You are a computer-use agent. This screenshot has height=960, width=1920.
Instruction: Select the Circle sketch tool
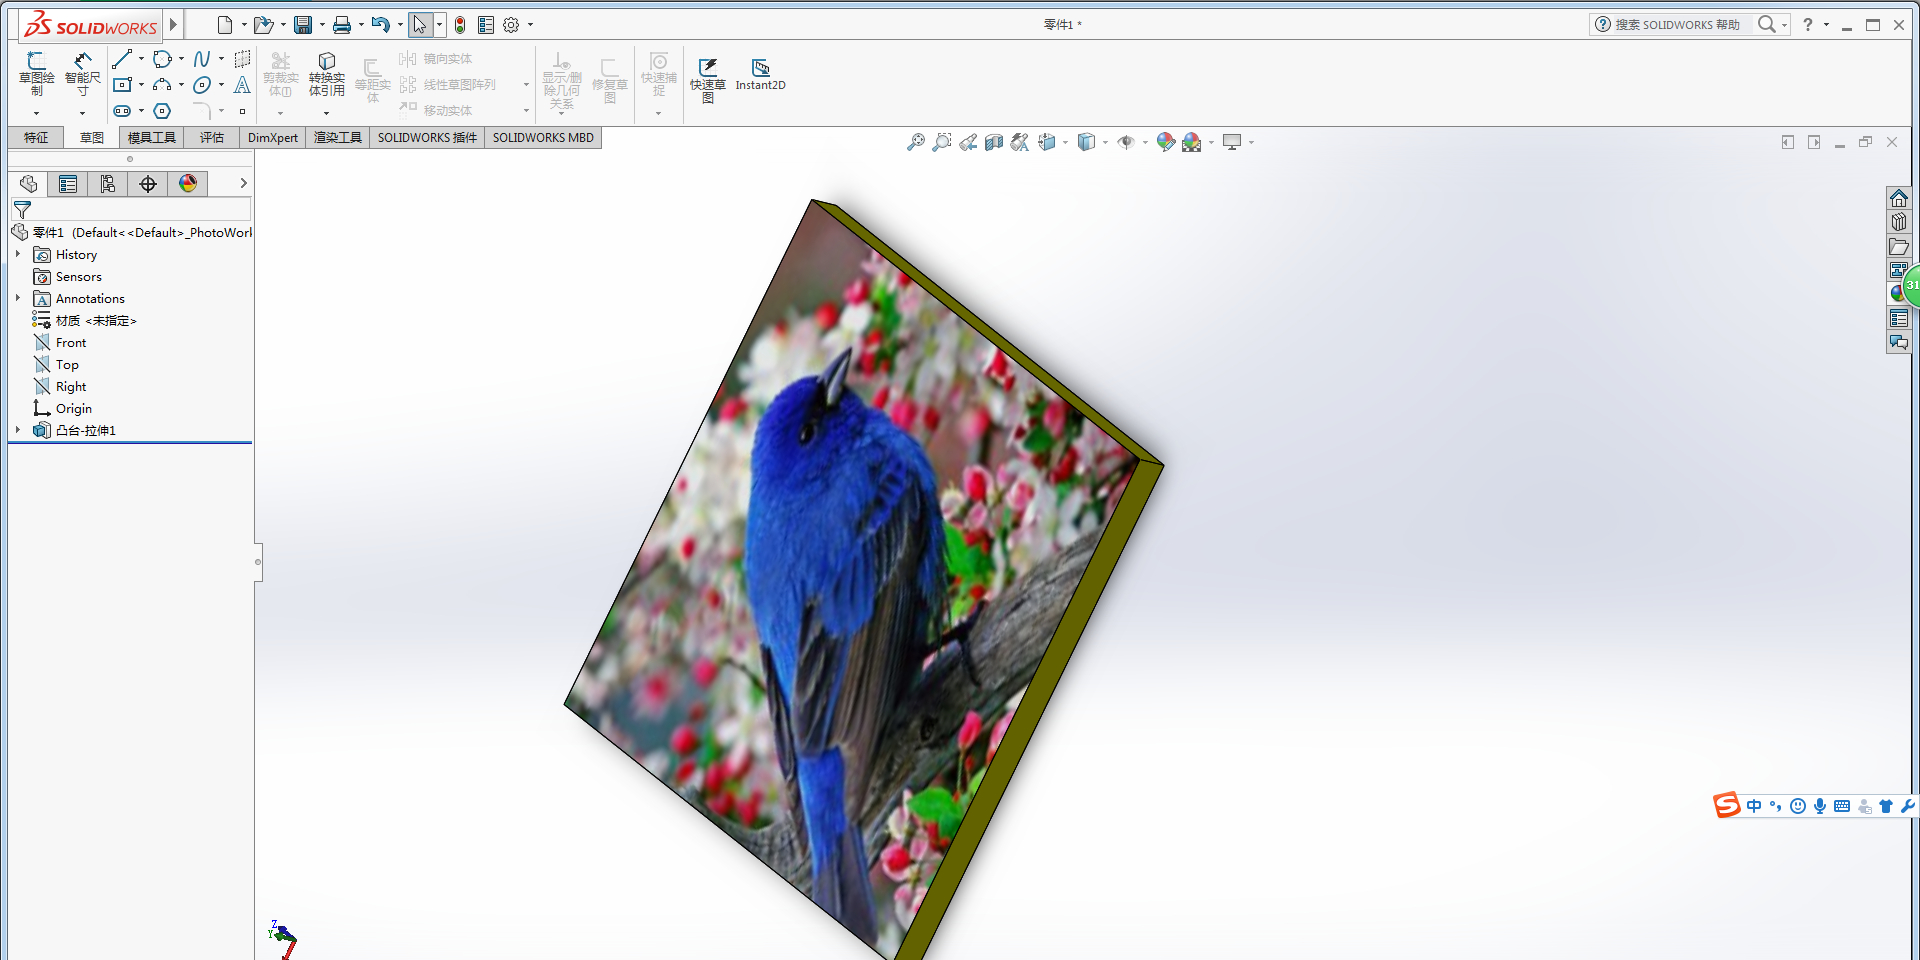(x=162, y=59)
